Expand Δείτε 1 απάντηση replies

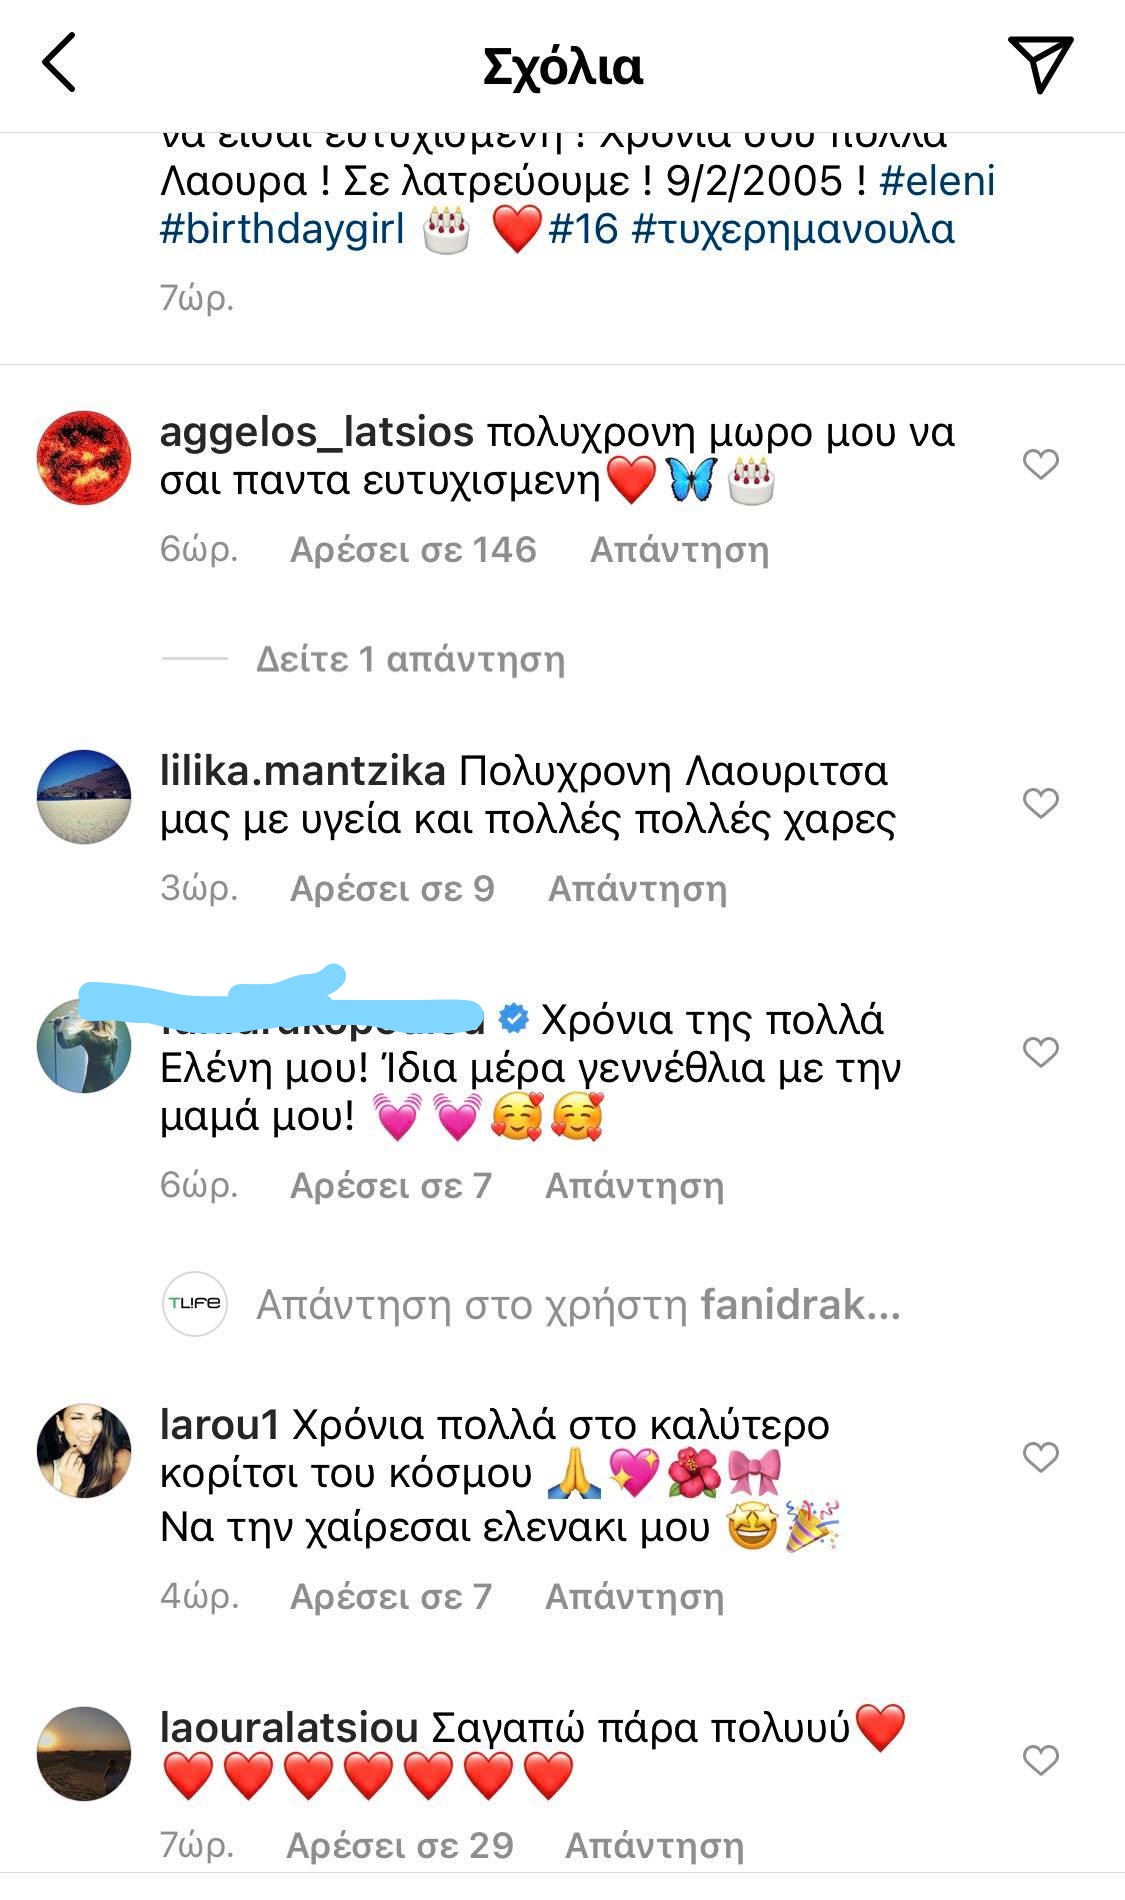pyautogui.click(x=410, y=659)
